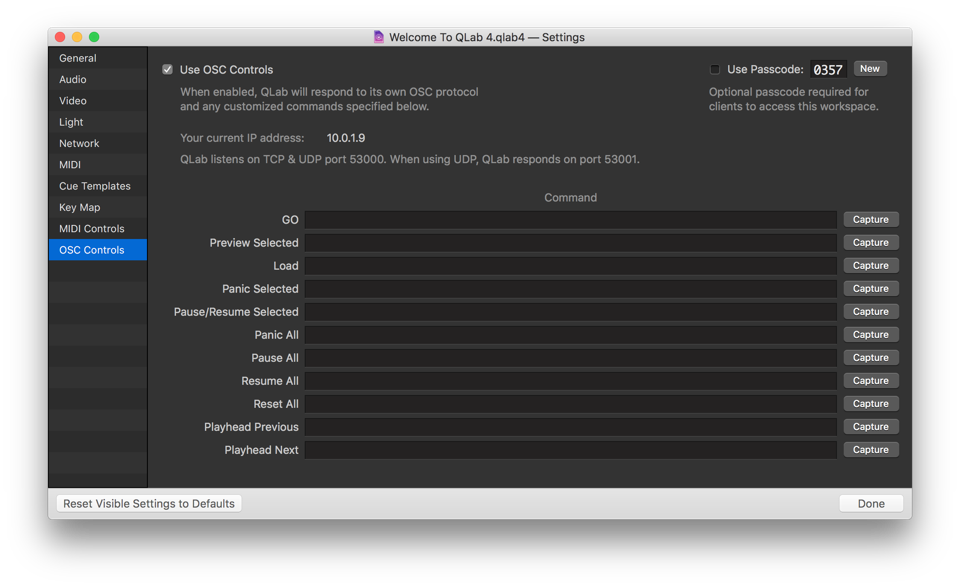Switch to MIDI Controls in sidebar

pyautogui.click(x=92, y=229)
